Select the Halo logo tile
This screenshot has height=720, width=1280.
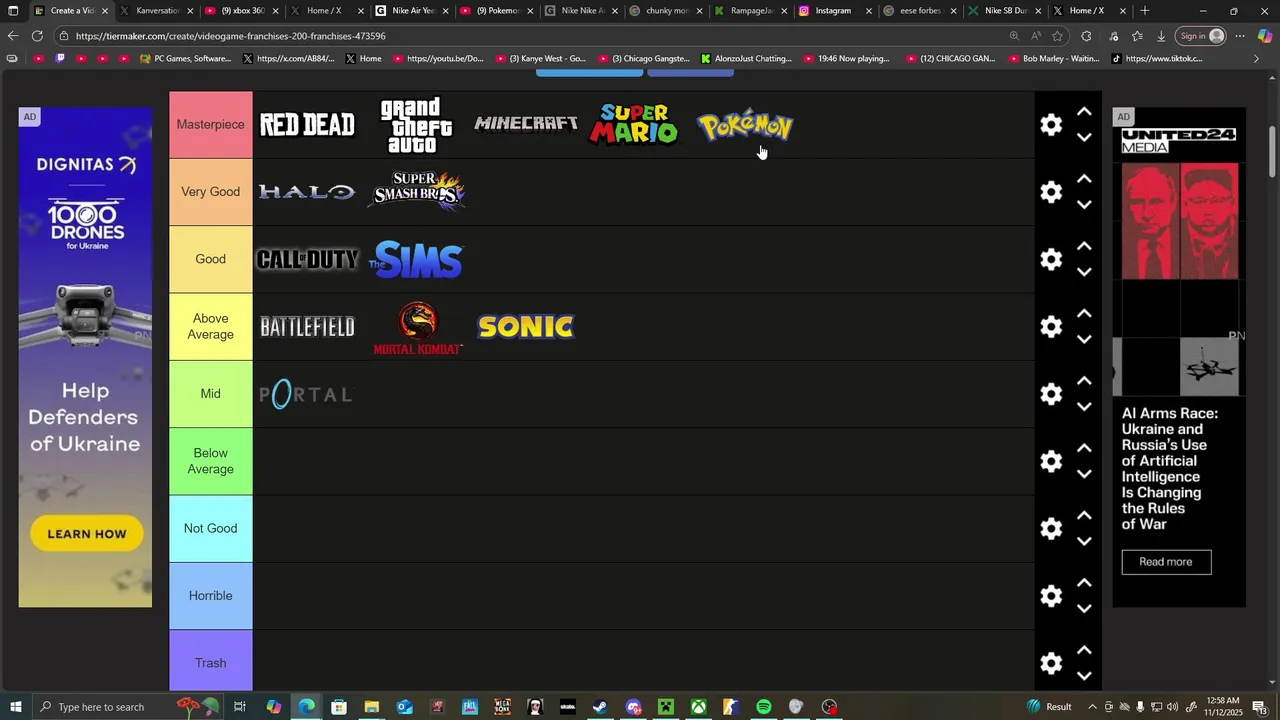(307, 192)
